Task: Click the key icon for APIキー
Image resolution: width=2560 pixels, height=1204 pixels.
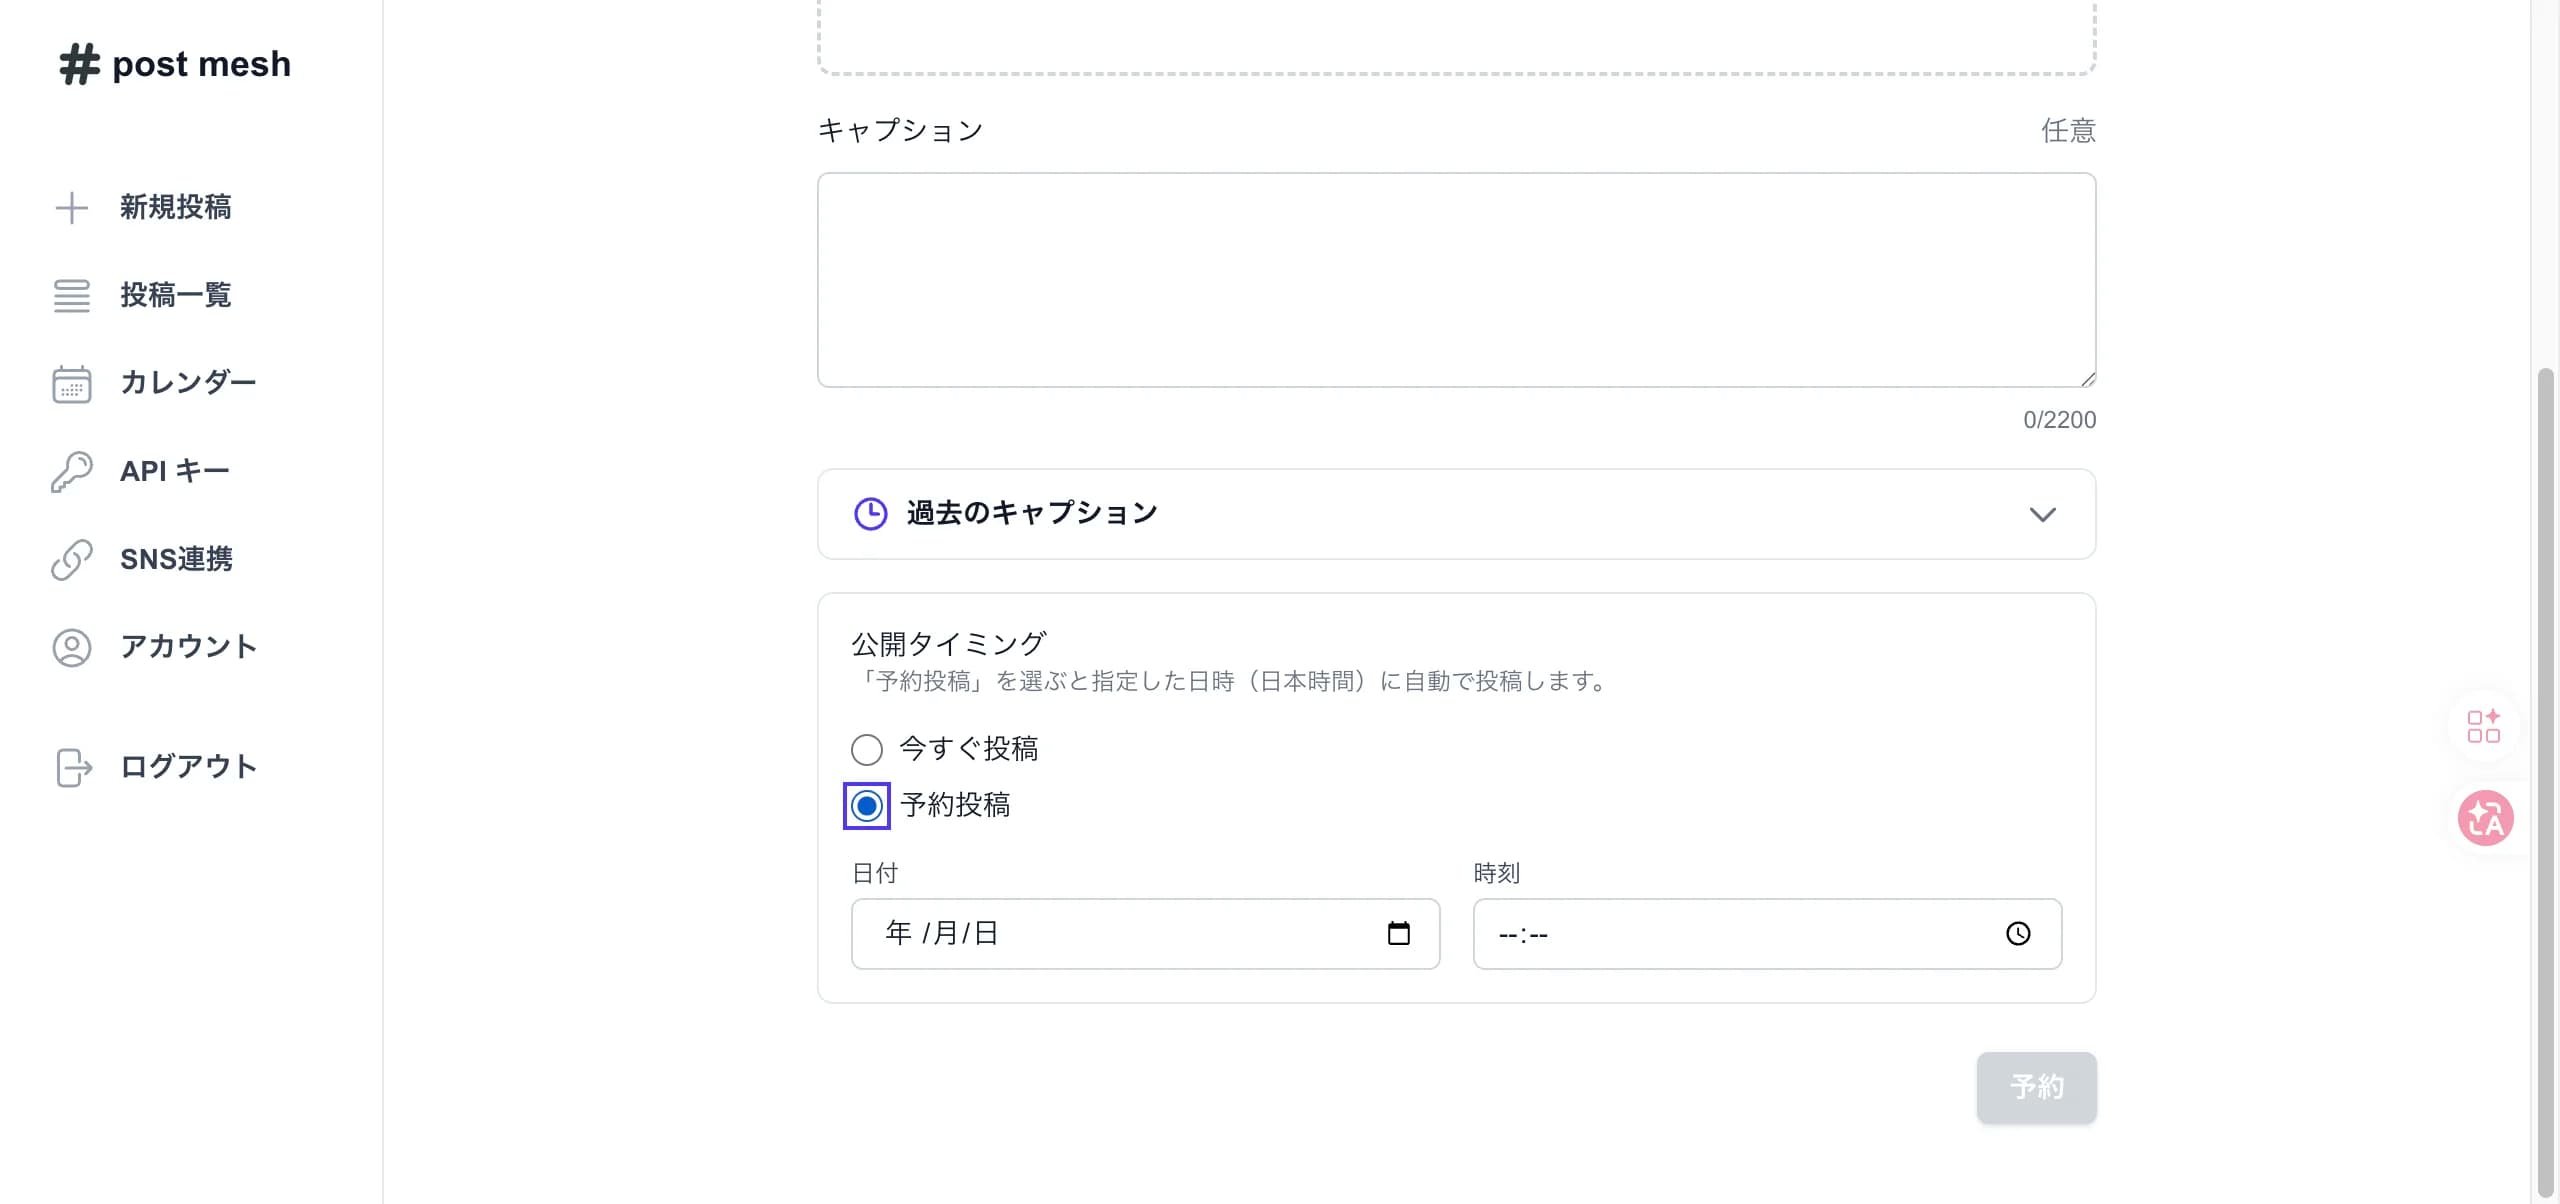Action: [71, 471]
